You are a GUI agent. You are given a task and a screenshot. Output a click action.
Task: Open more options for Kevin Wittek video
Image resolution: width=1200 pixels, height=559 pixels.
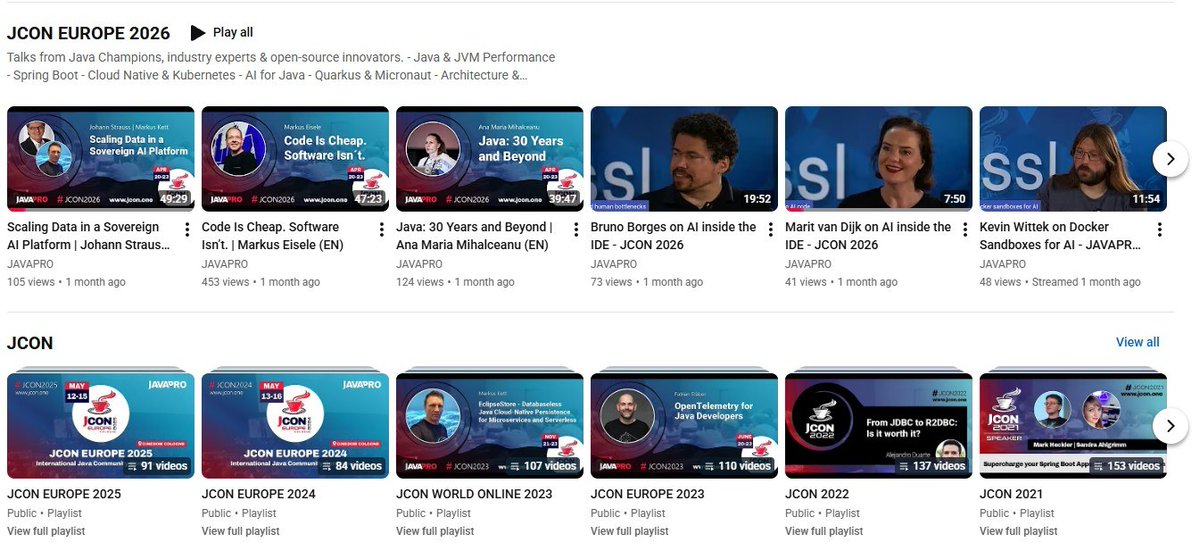[x=1159, y=229]
